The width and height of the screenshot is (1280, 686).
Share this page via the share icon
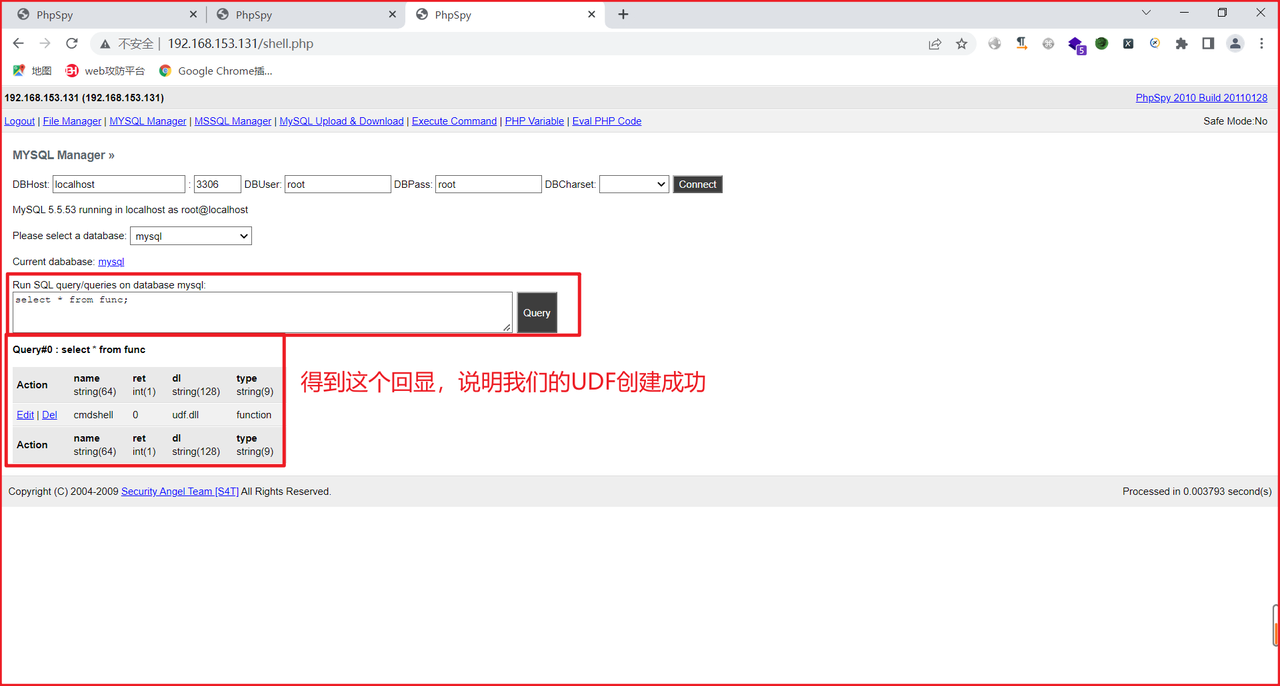[x=935, y=44]
